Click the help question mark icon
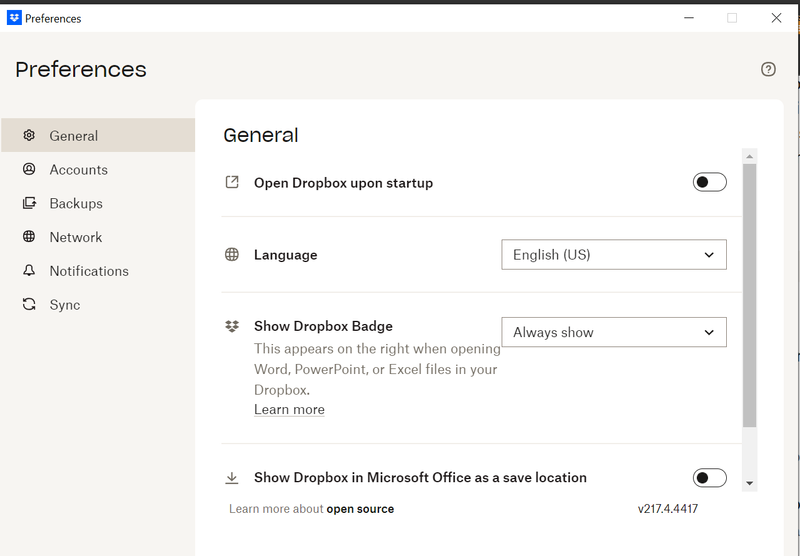This screenshot has width=800, height=556. (768, 69)
